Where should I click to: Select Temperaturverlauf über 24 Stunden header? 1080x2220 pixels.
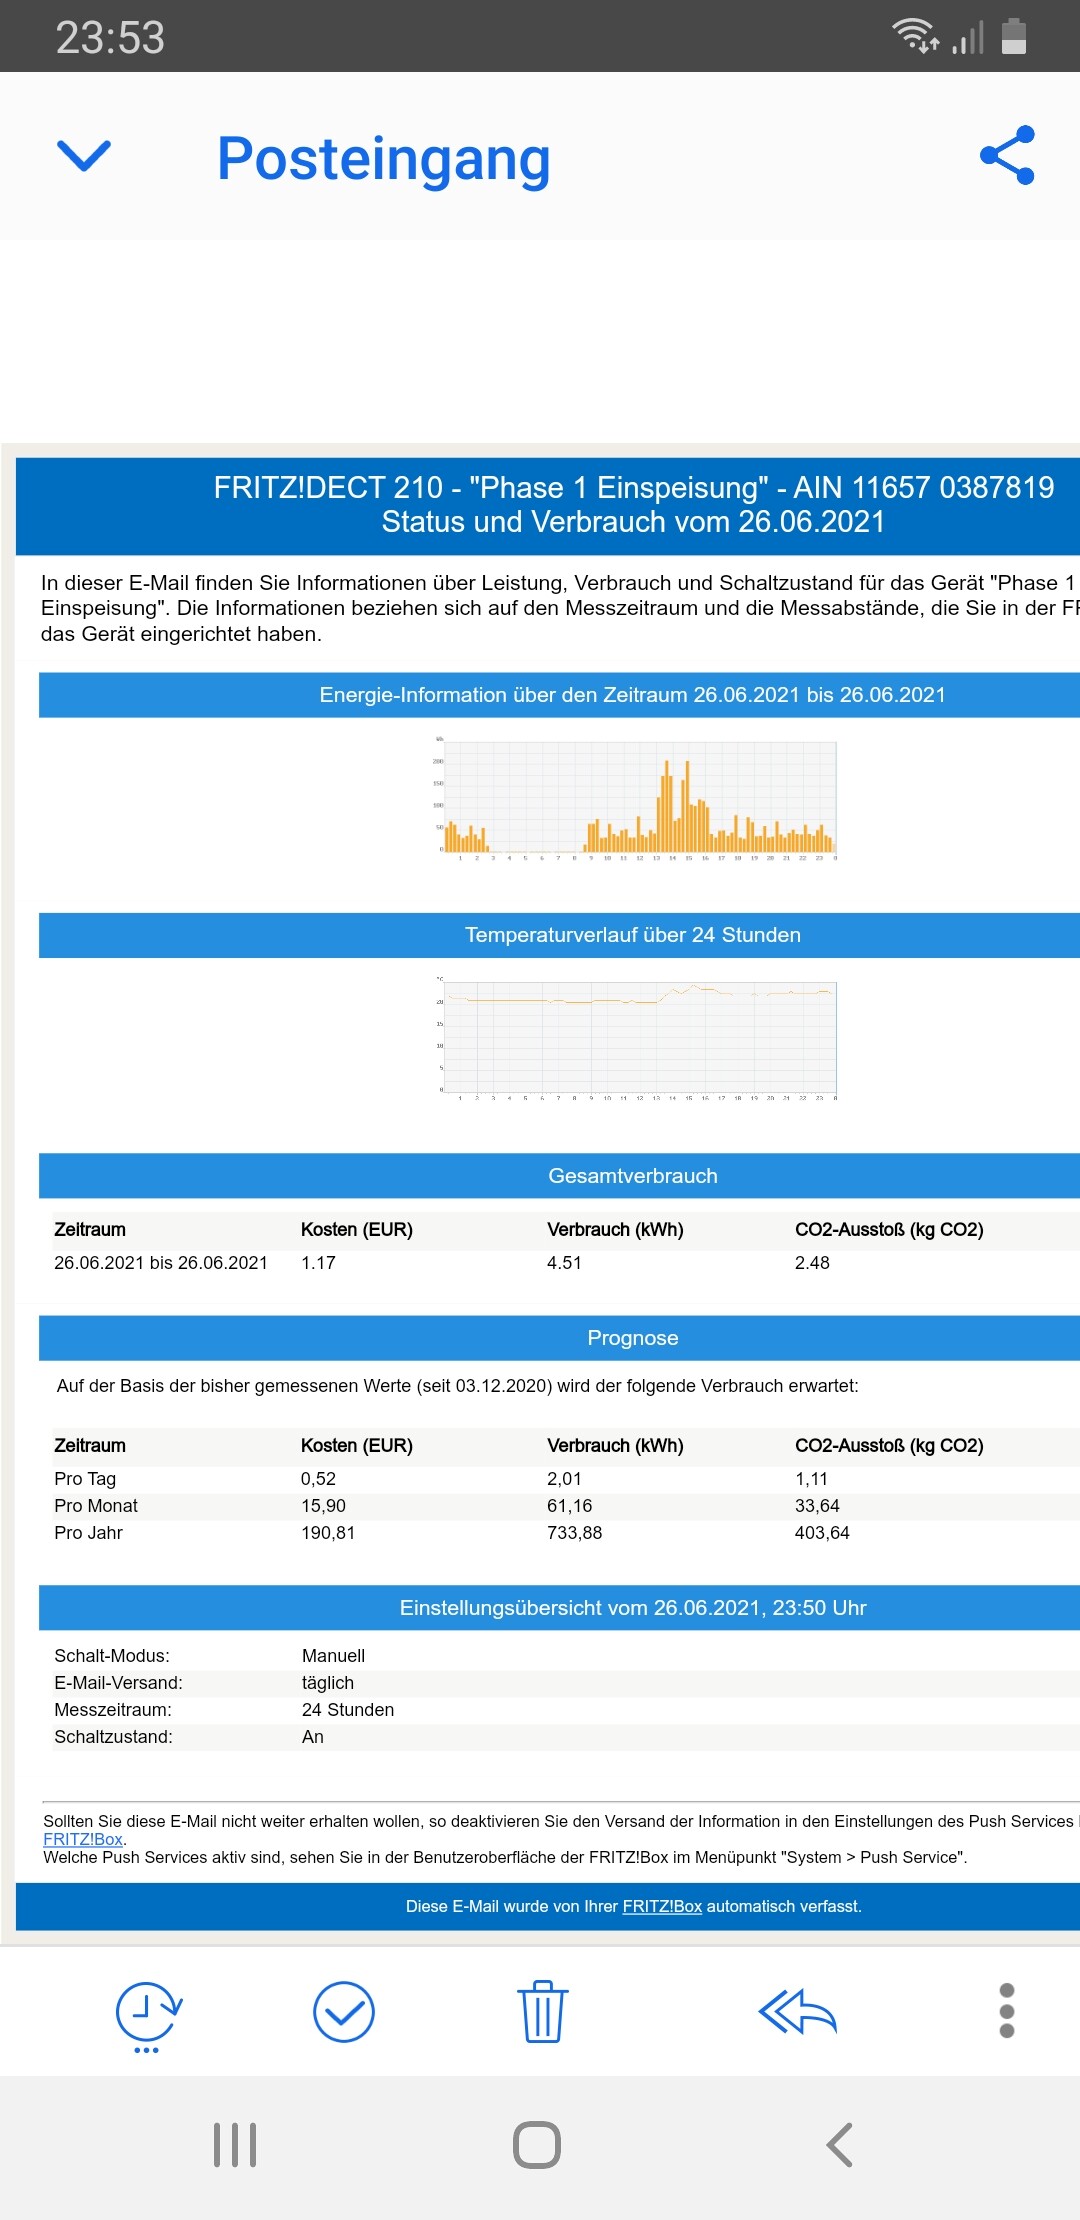[560, 935]
